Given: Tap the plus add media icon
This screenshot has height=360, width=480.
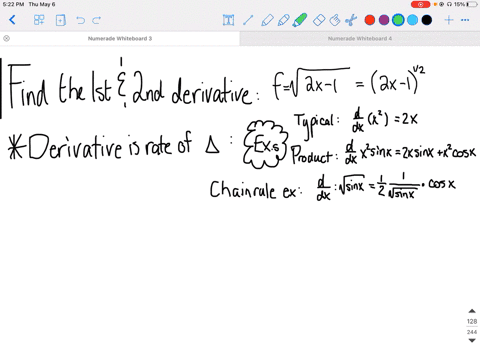Looking at the screenshot, I should coord(449,20).
